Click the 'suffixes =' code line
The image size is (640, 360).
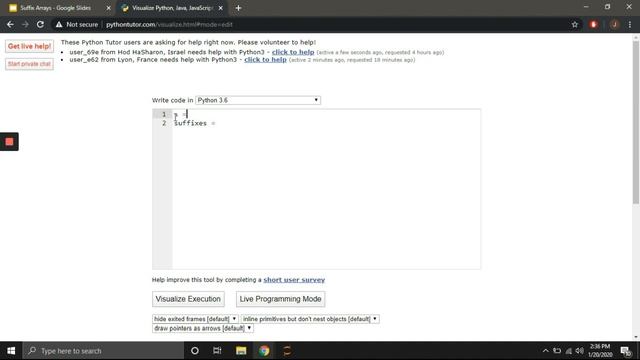[194, 123]
